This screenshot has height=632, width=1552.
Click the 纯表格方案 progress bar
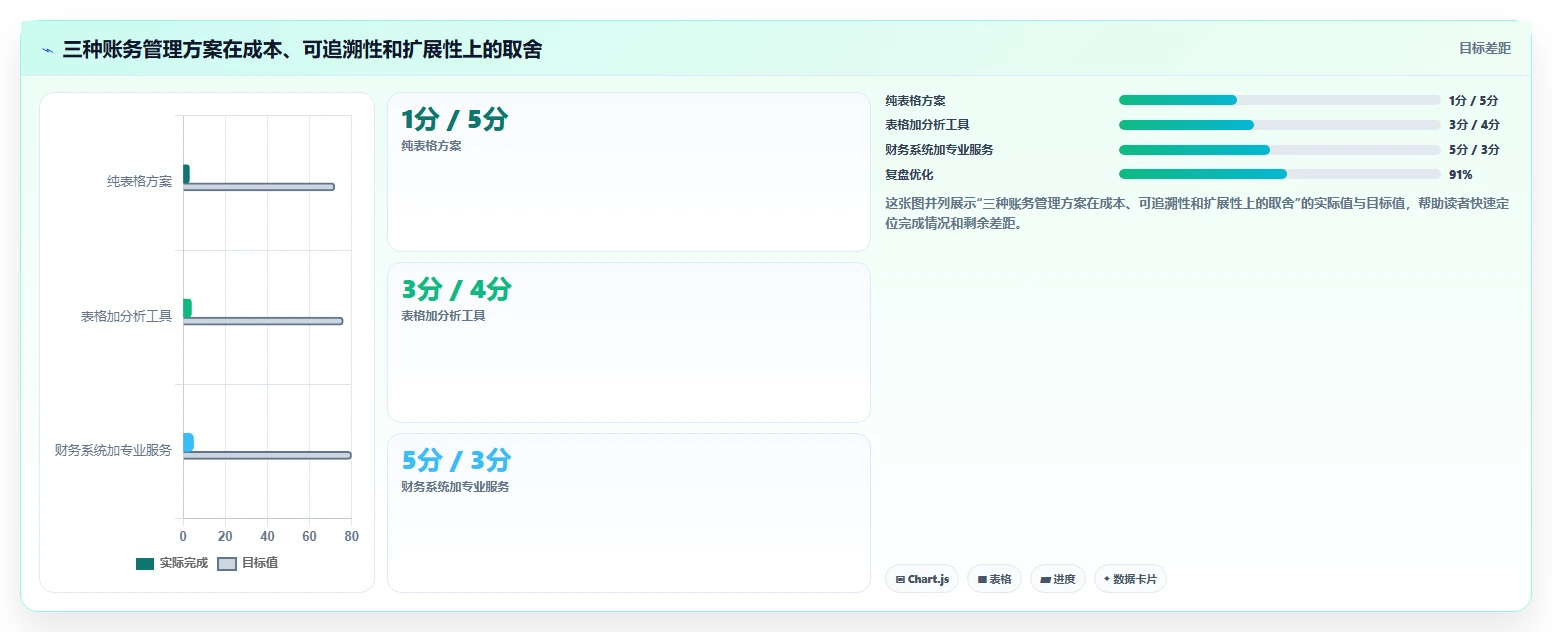pyautogui.click(x=1279, y=100)
